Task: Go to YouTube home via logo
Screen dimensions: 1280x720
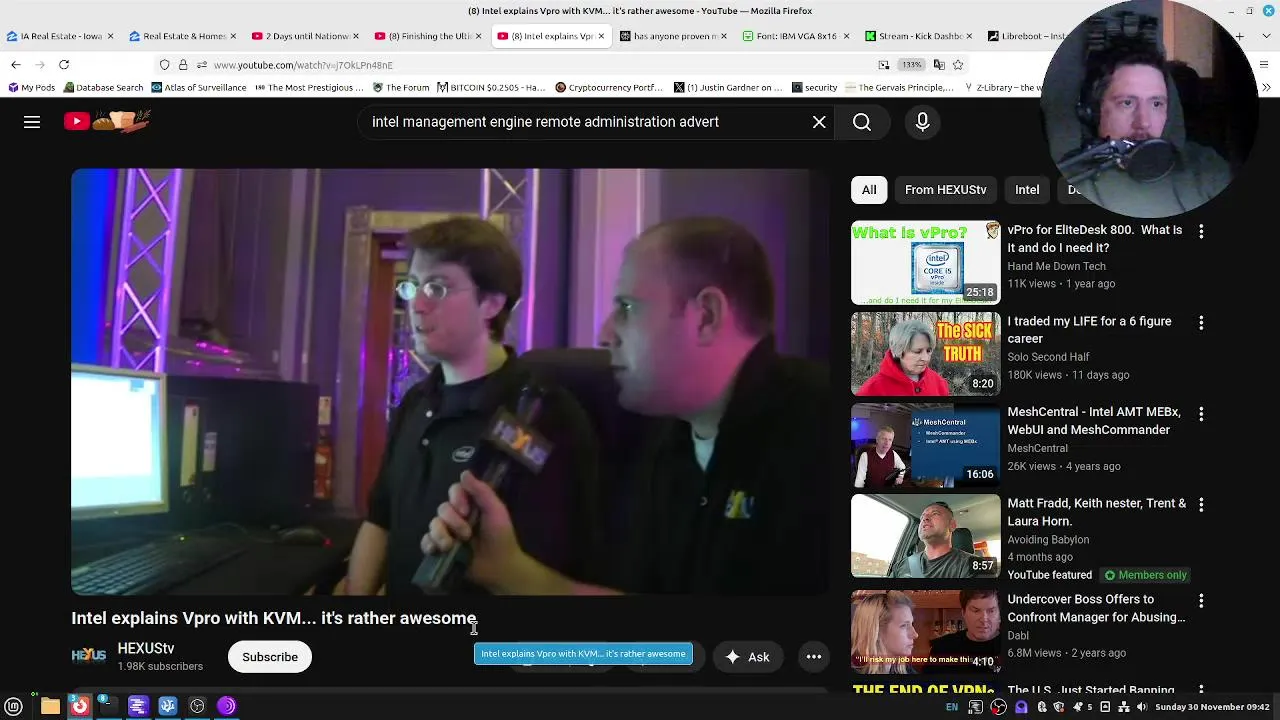Action: tap(107, 121)
